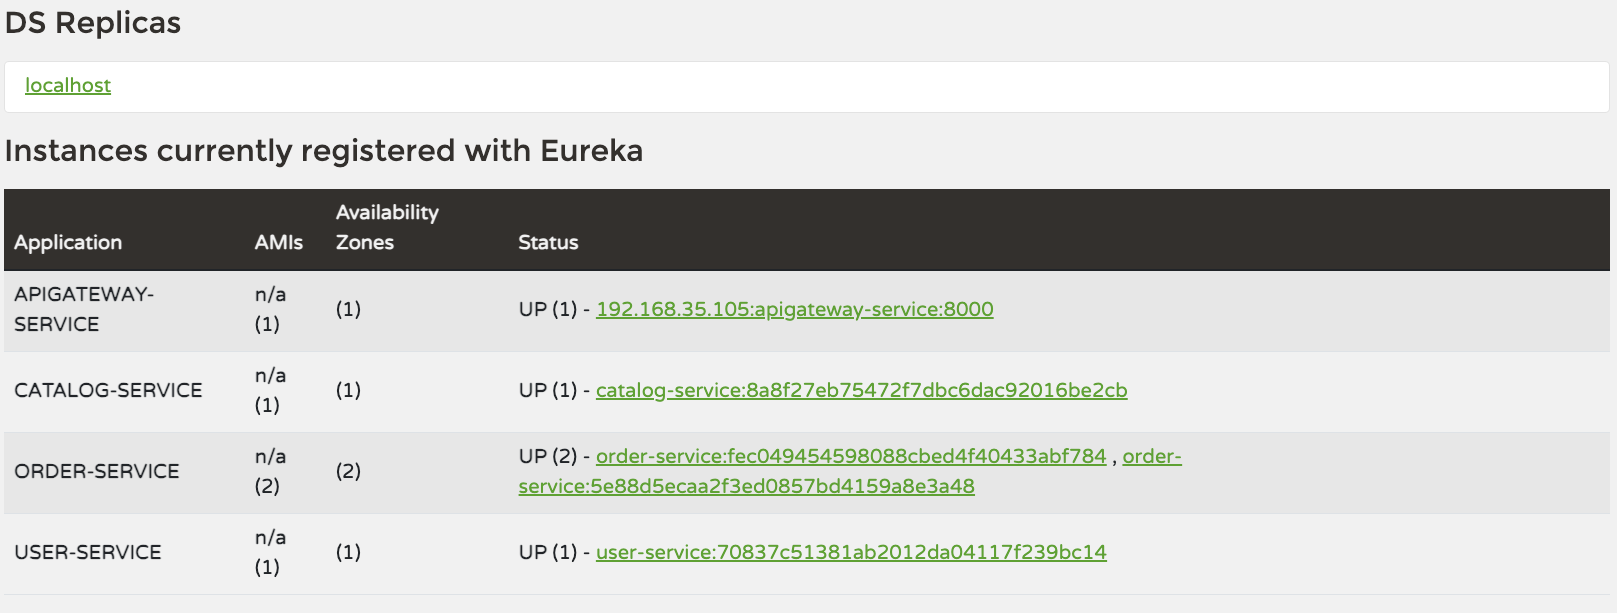Click the UP (1) status text for CATALOG-SERVICE
This screenshot has width=1617, height=613.
tap(547, 390)
